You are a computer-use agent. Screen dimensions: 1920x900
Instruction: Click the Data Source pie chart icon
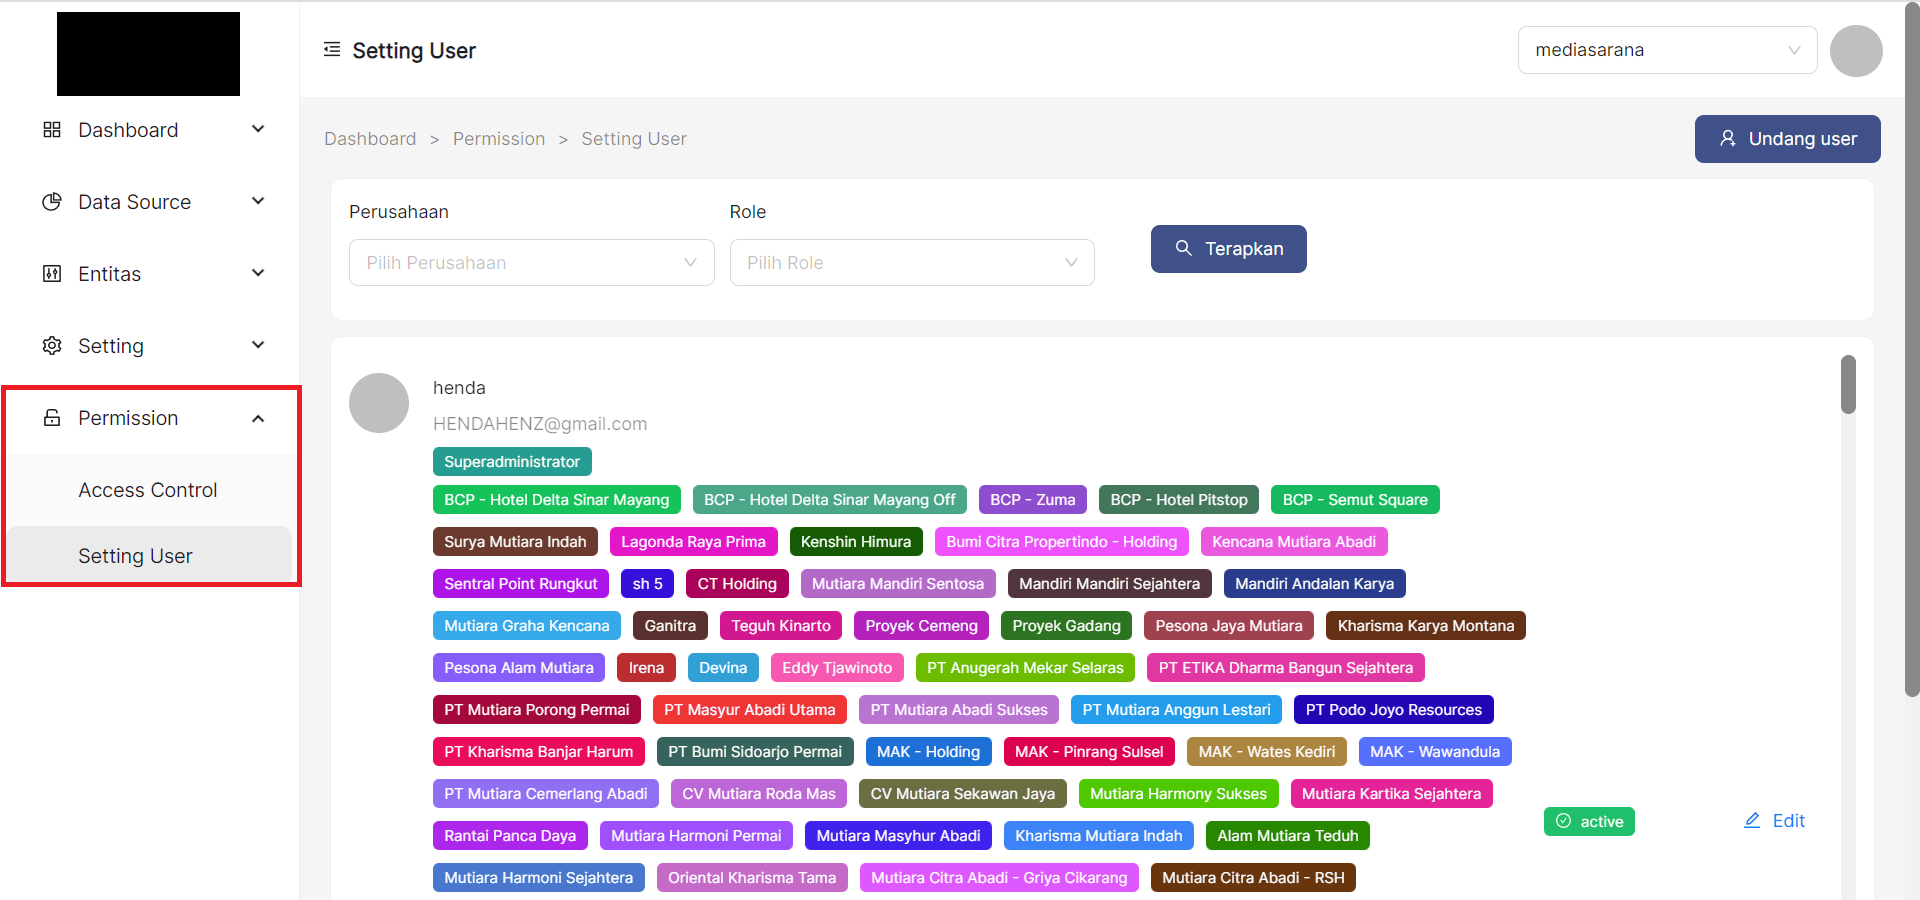(52, 202)
